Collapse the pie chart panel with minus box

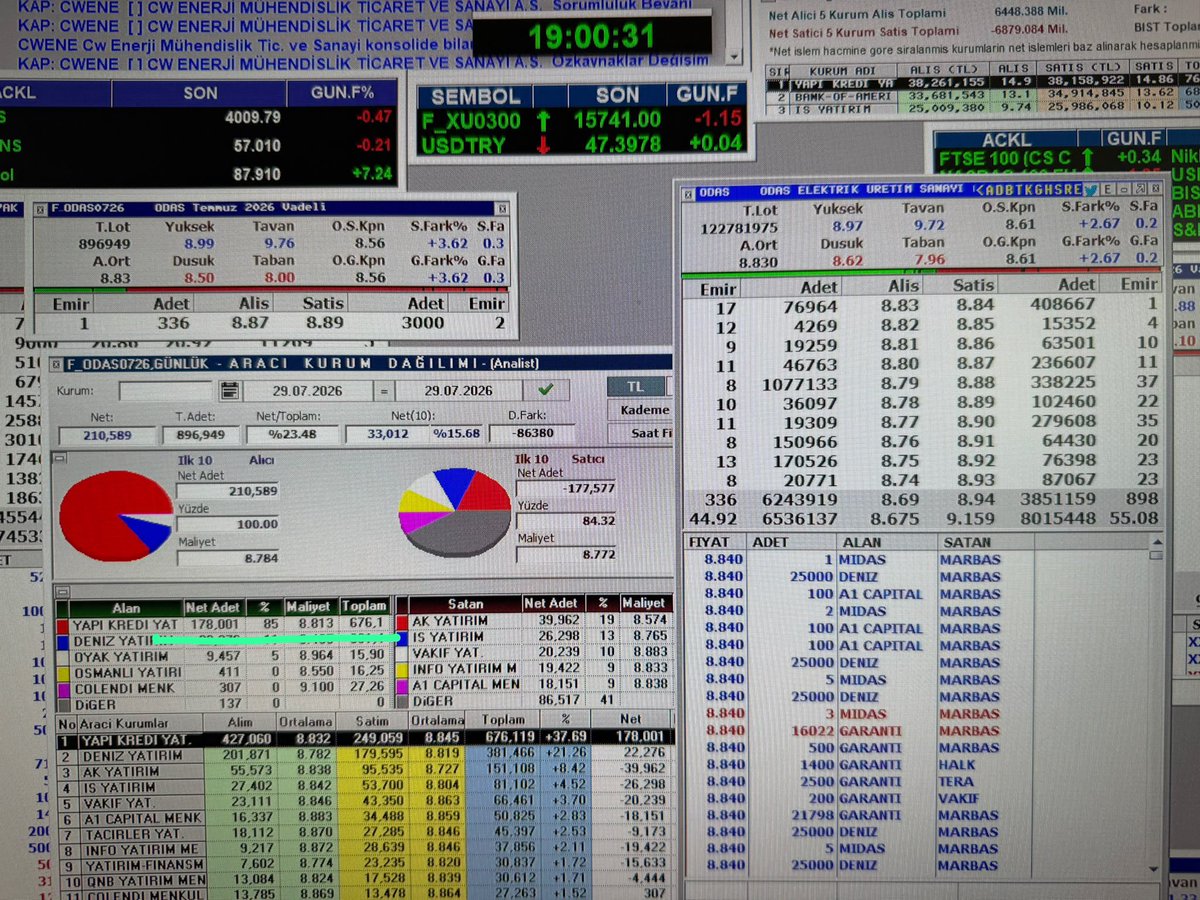pos(59,458)
